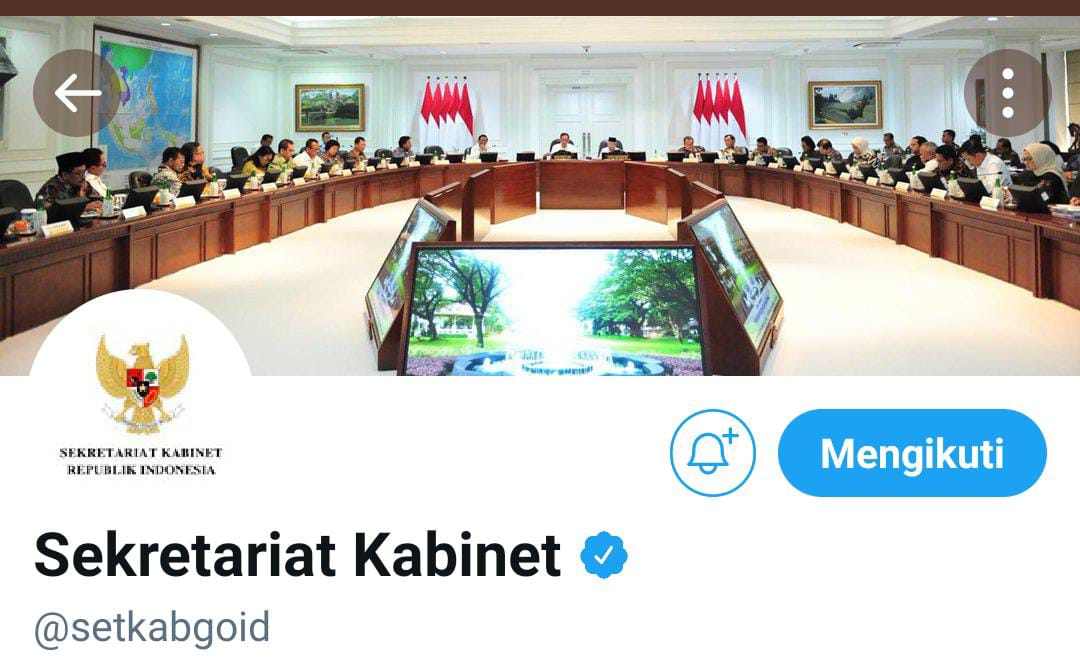
Task: Open the three-dot overflow menu
Action: [x=1007, y=93]
